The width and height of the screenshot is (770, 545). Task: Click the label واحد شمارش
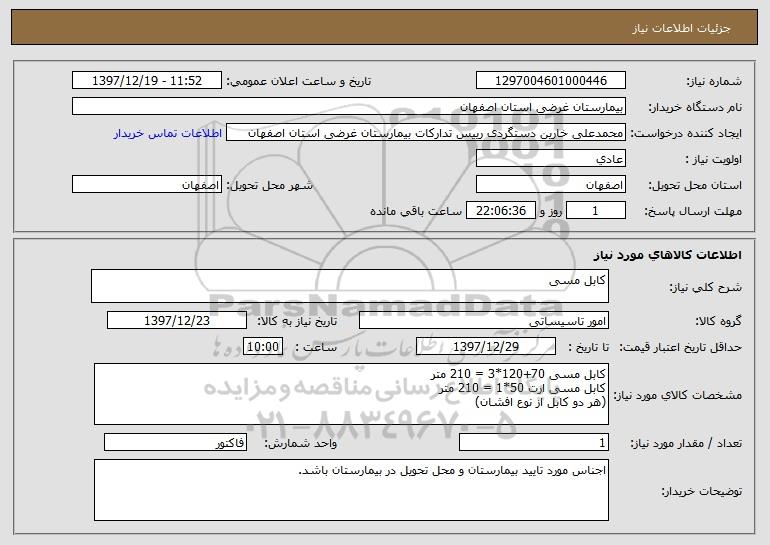[301, 443]
